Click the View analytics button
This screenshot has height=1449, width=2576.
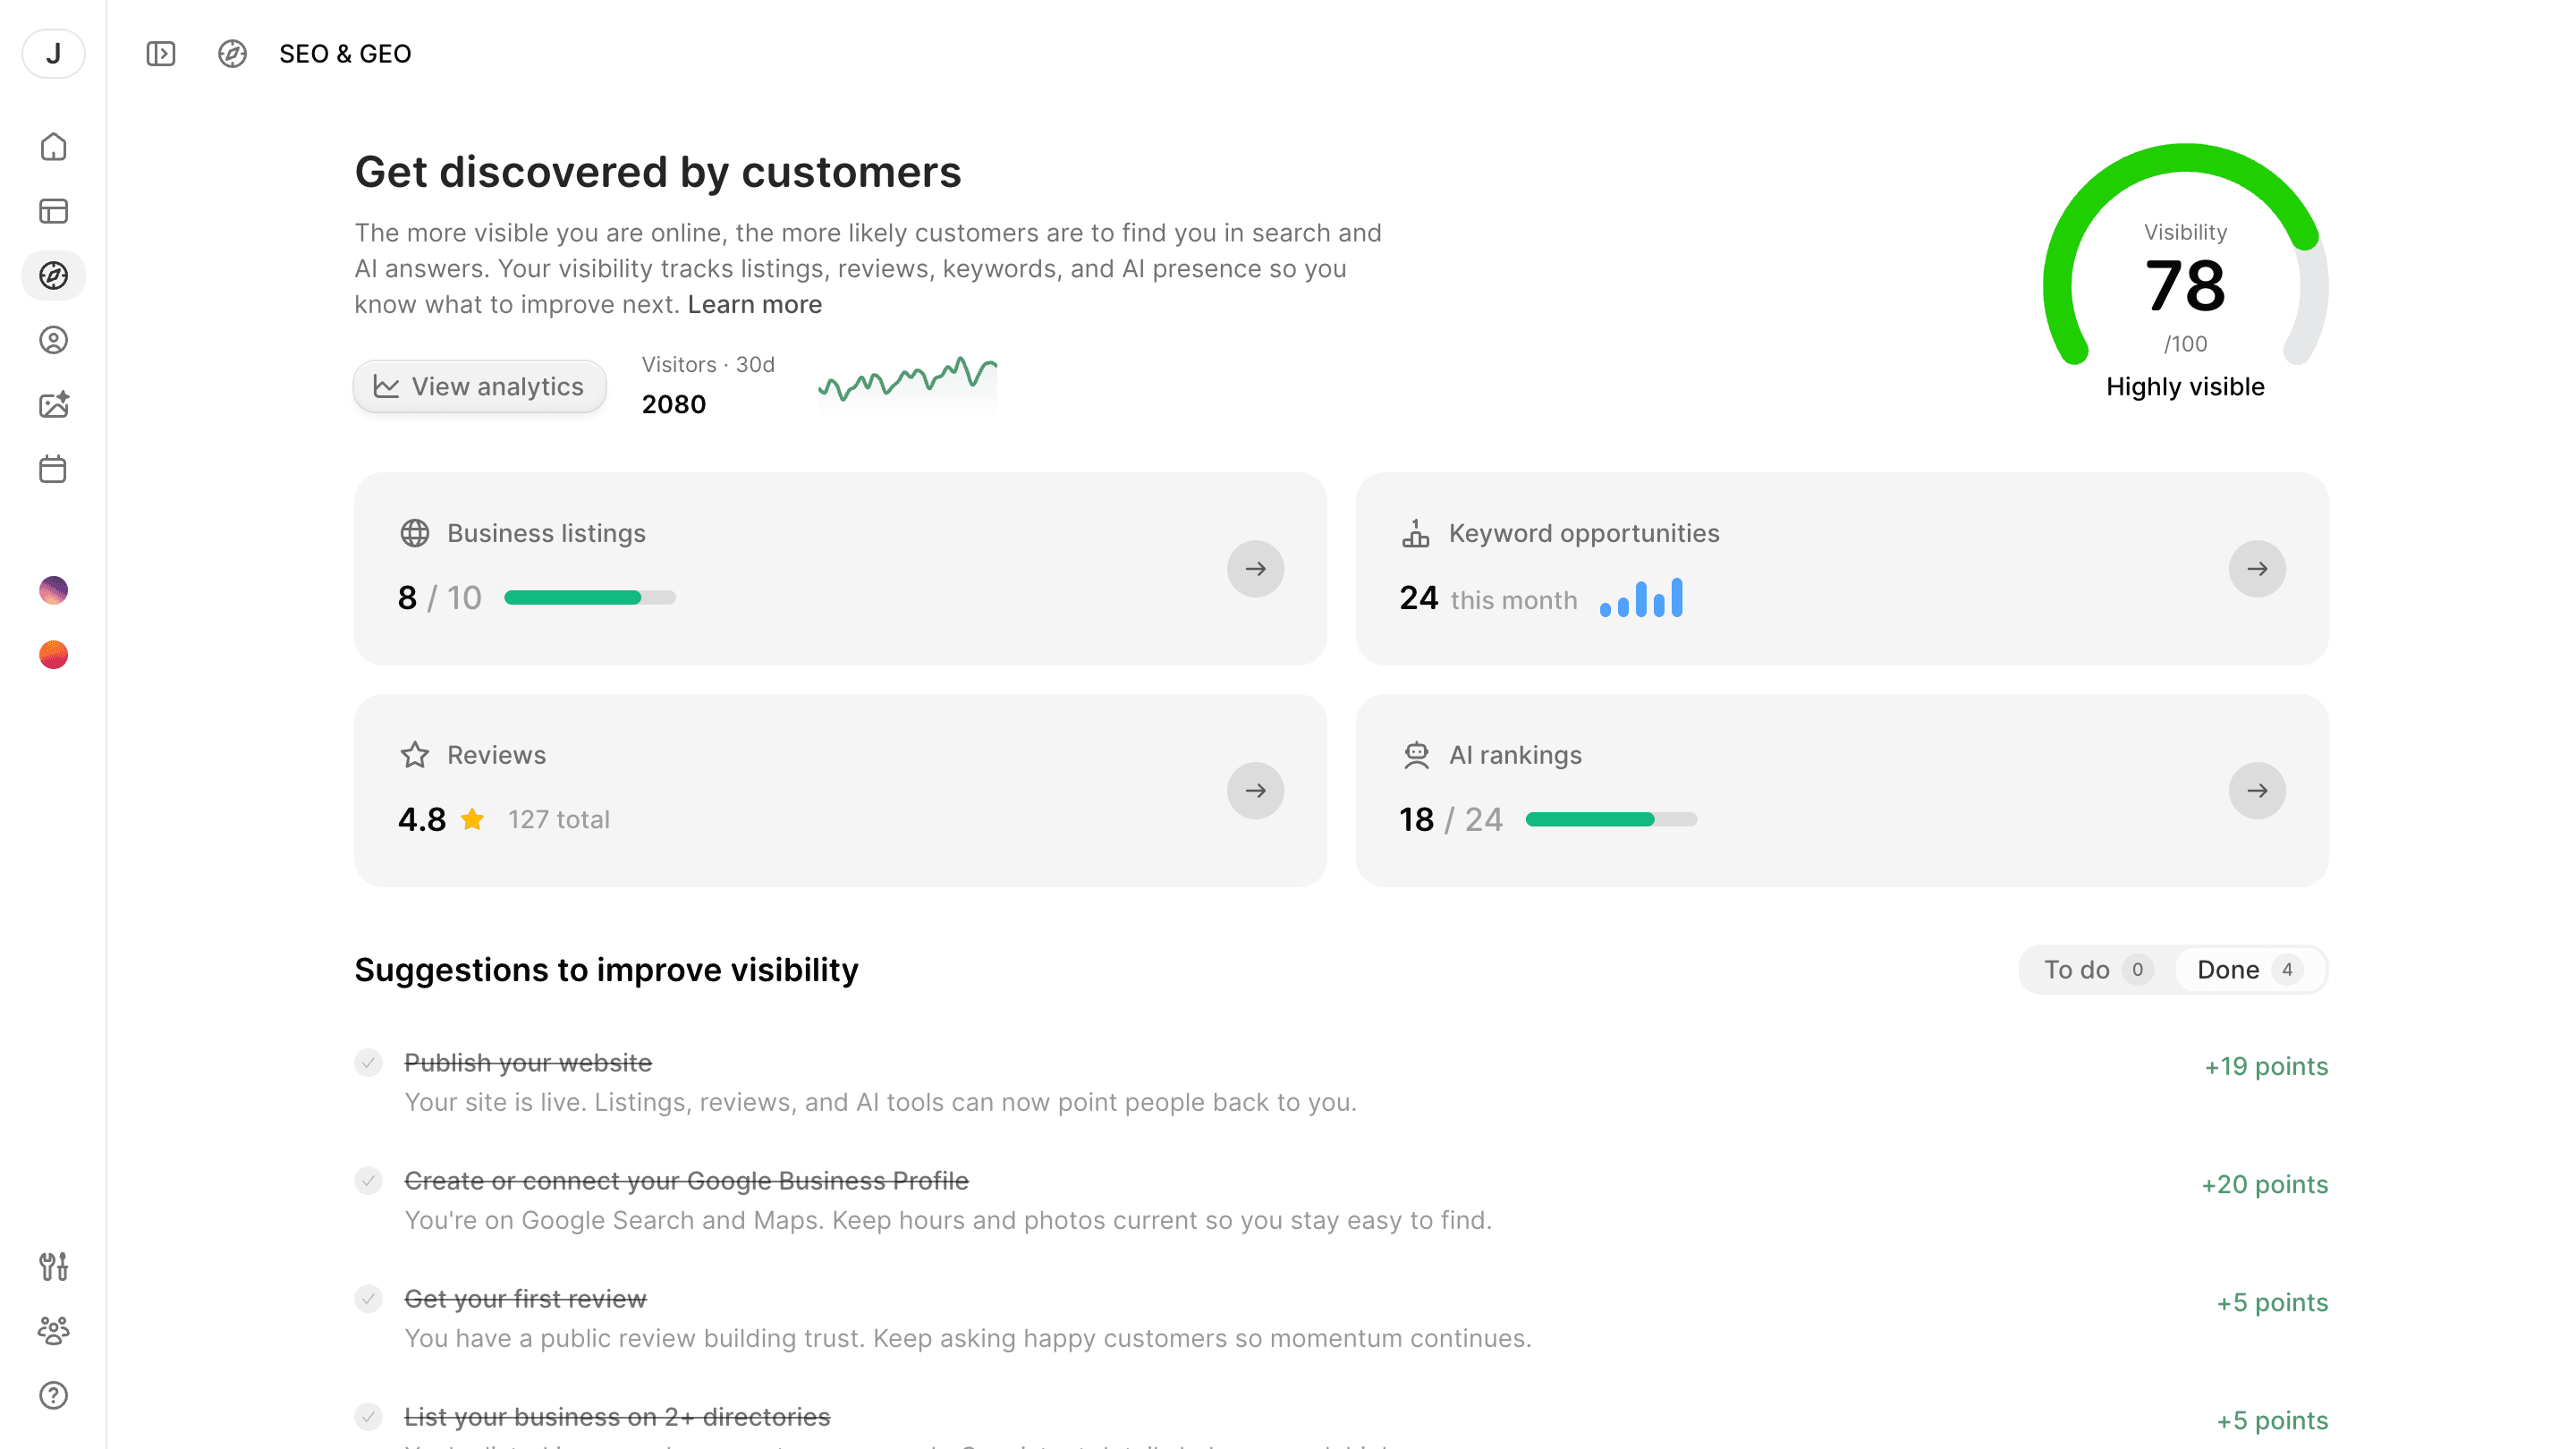tap(480, 386)
